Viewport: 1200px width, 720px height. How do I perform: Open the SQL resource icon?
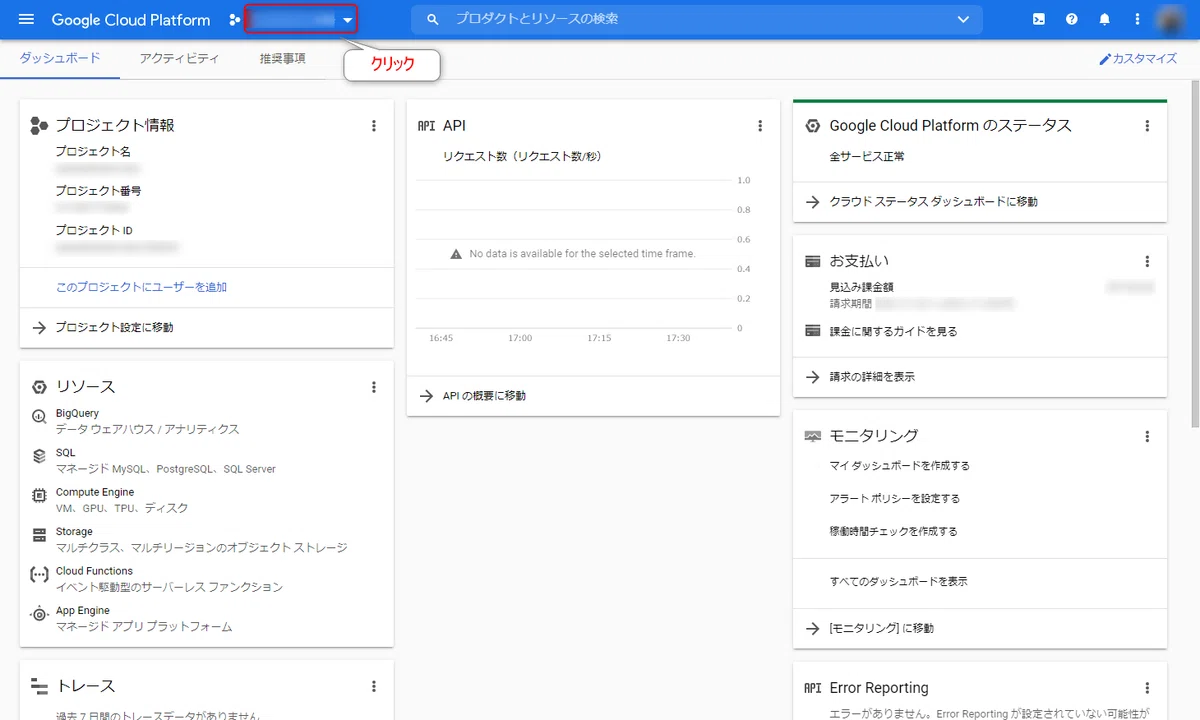[x=39, y=456]
